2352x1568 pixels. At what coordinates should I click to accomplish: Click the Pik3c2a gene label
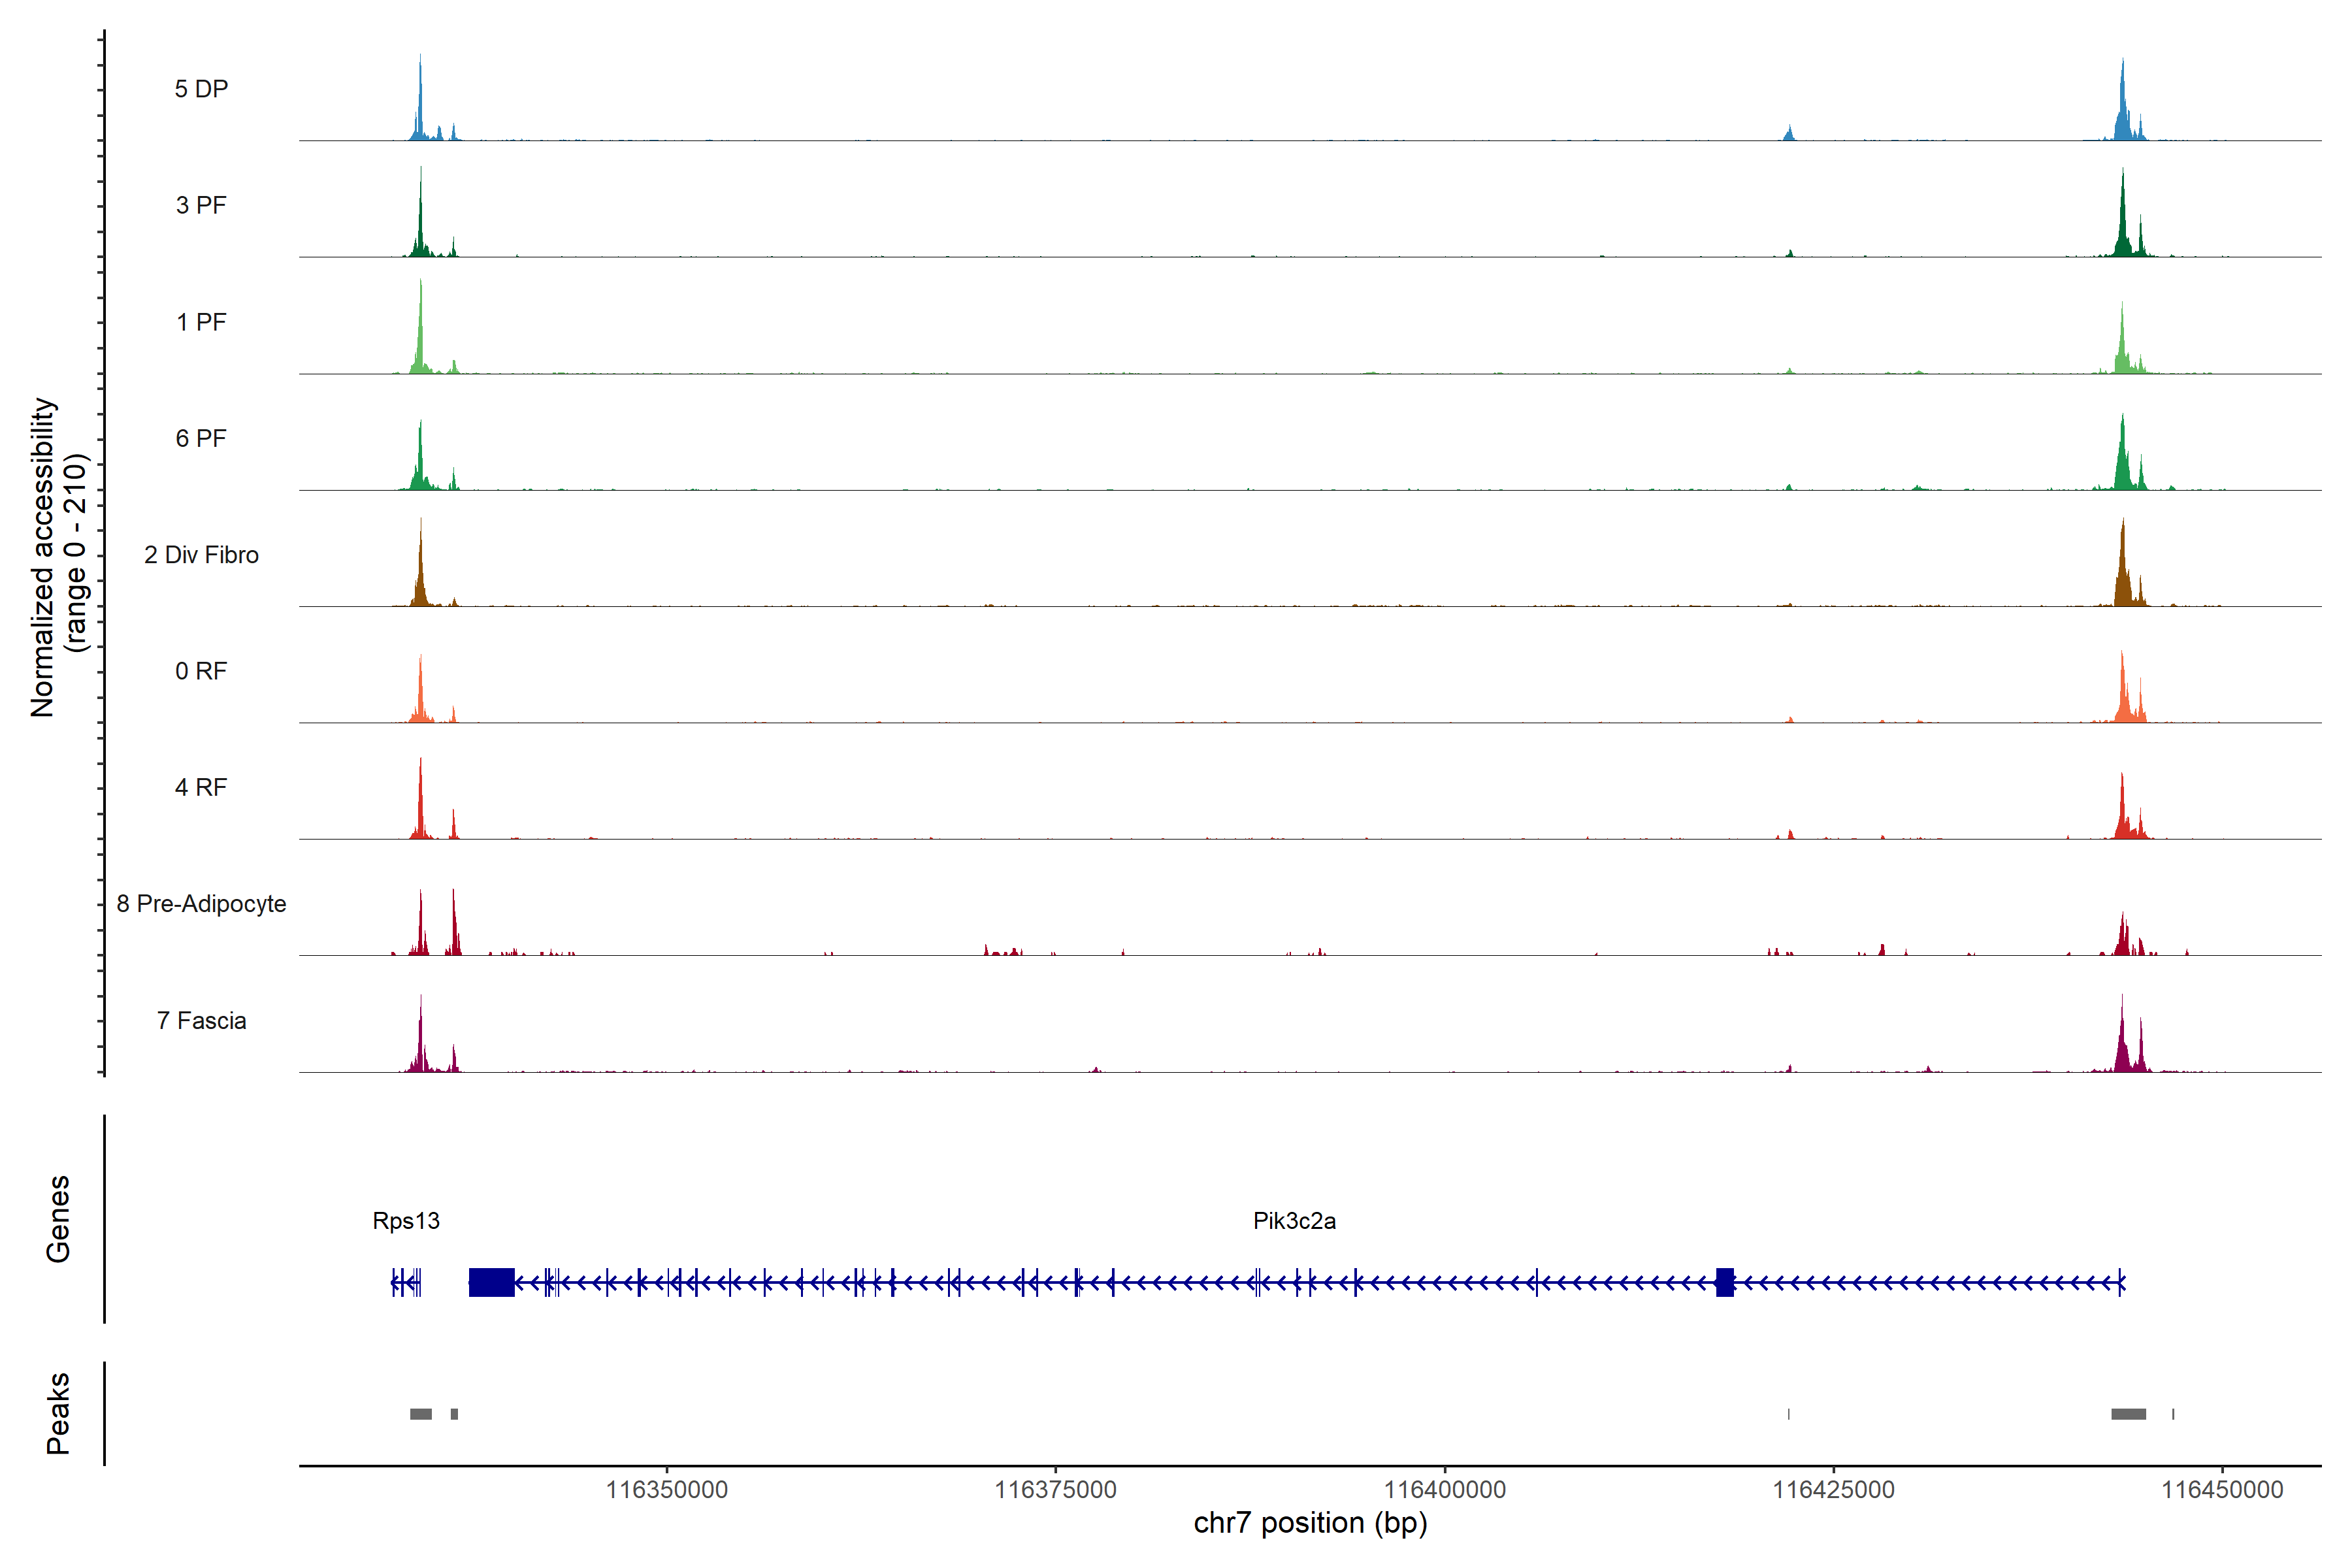(x=1294, y=1221)
